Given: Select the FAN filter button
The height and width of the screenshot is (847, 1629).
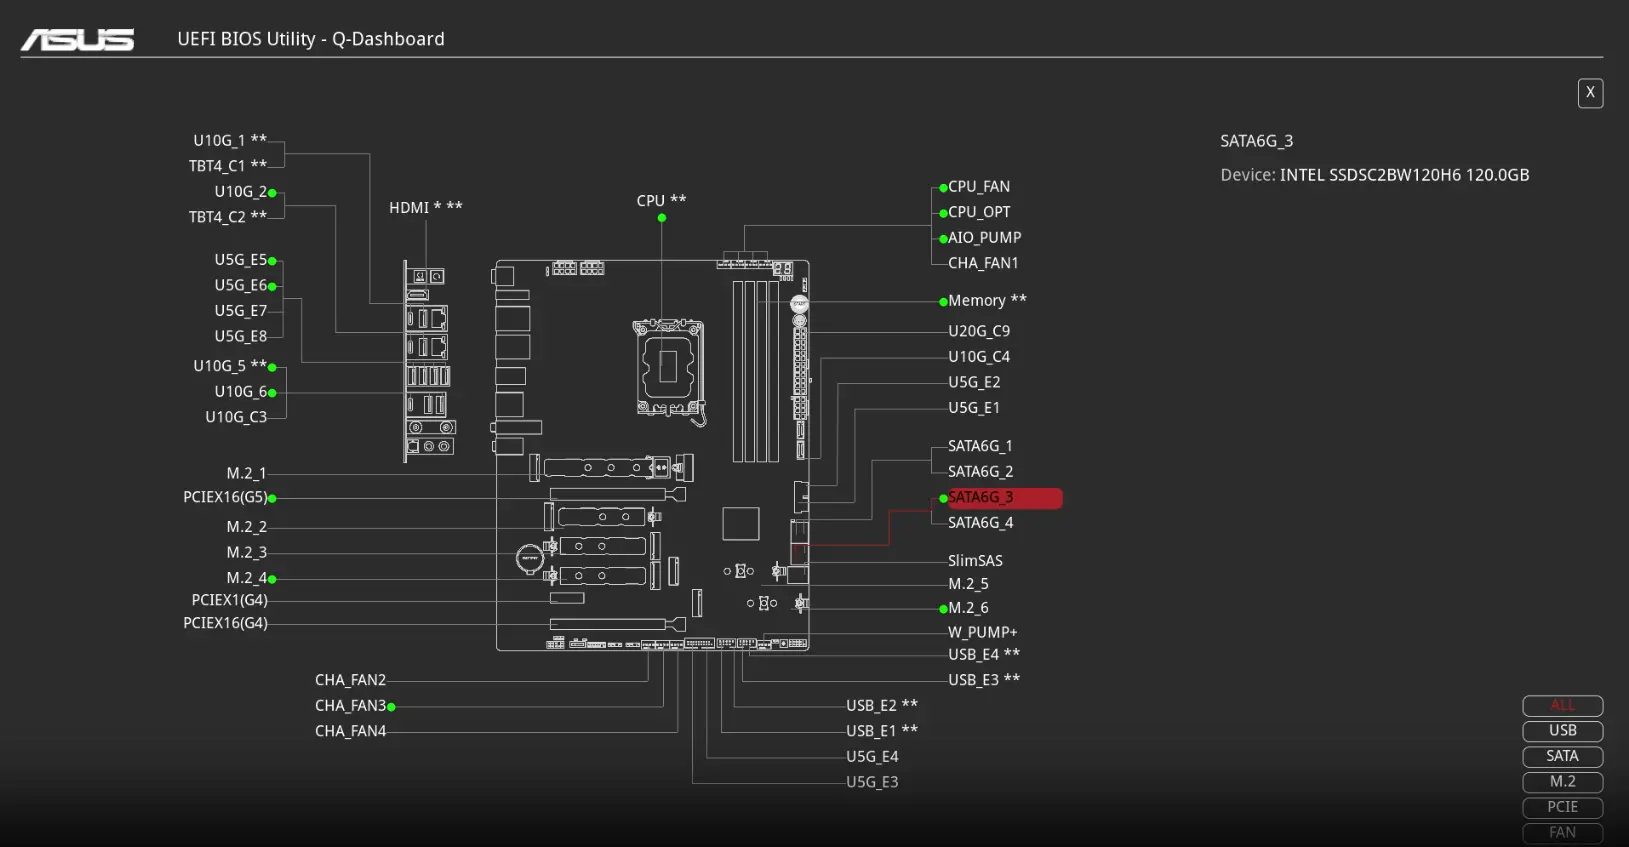Looking at the screenshot, I should click(x=1562, y=833).
